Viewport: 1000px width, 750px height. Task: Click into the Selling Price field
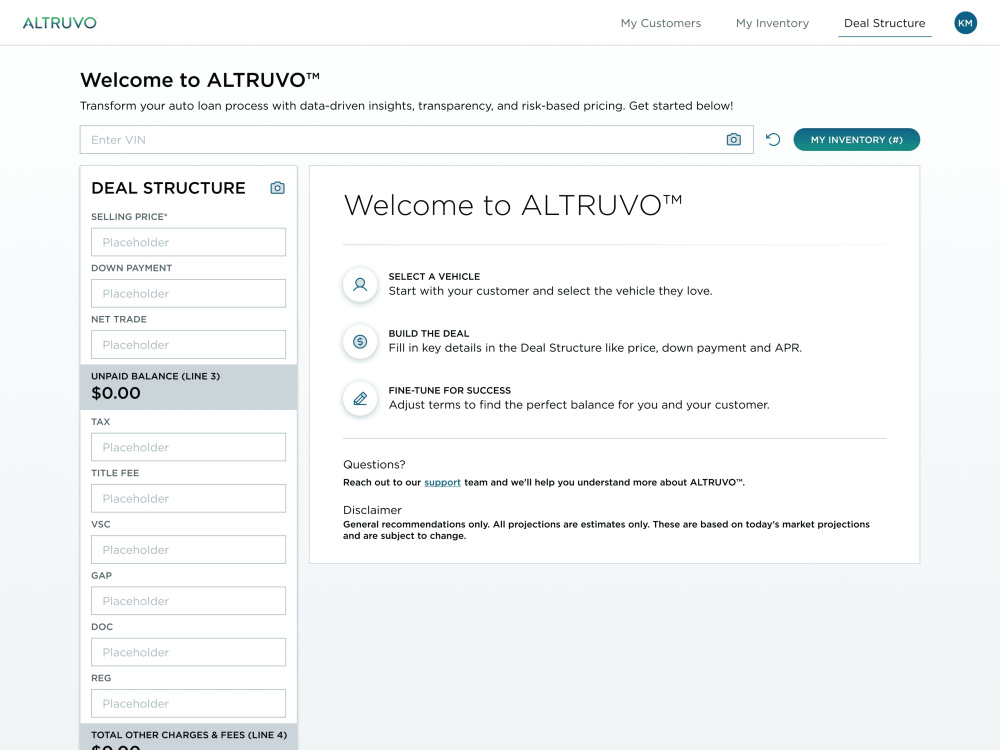(188, 242)
